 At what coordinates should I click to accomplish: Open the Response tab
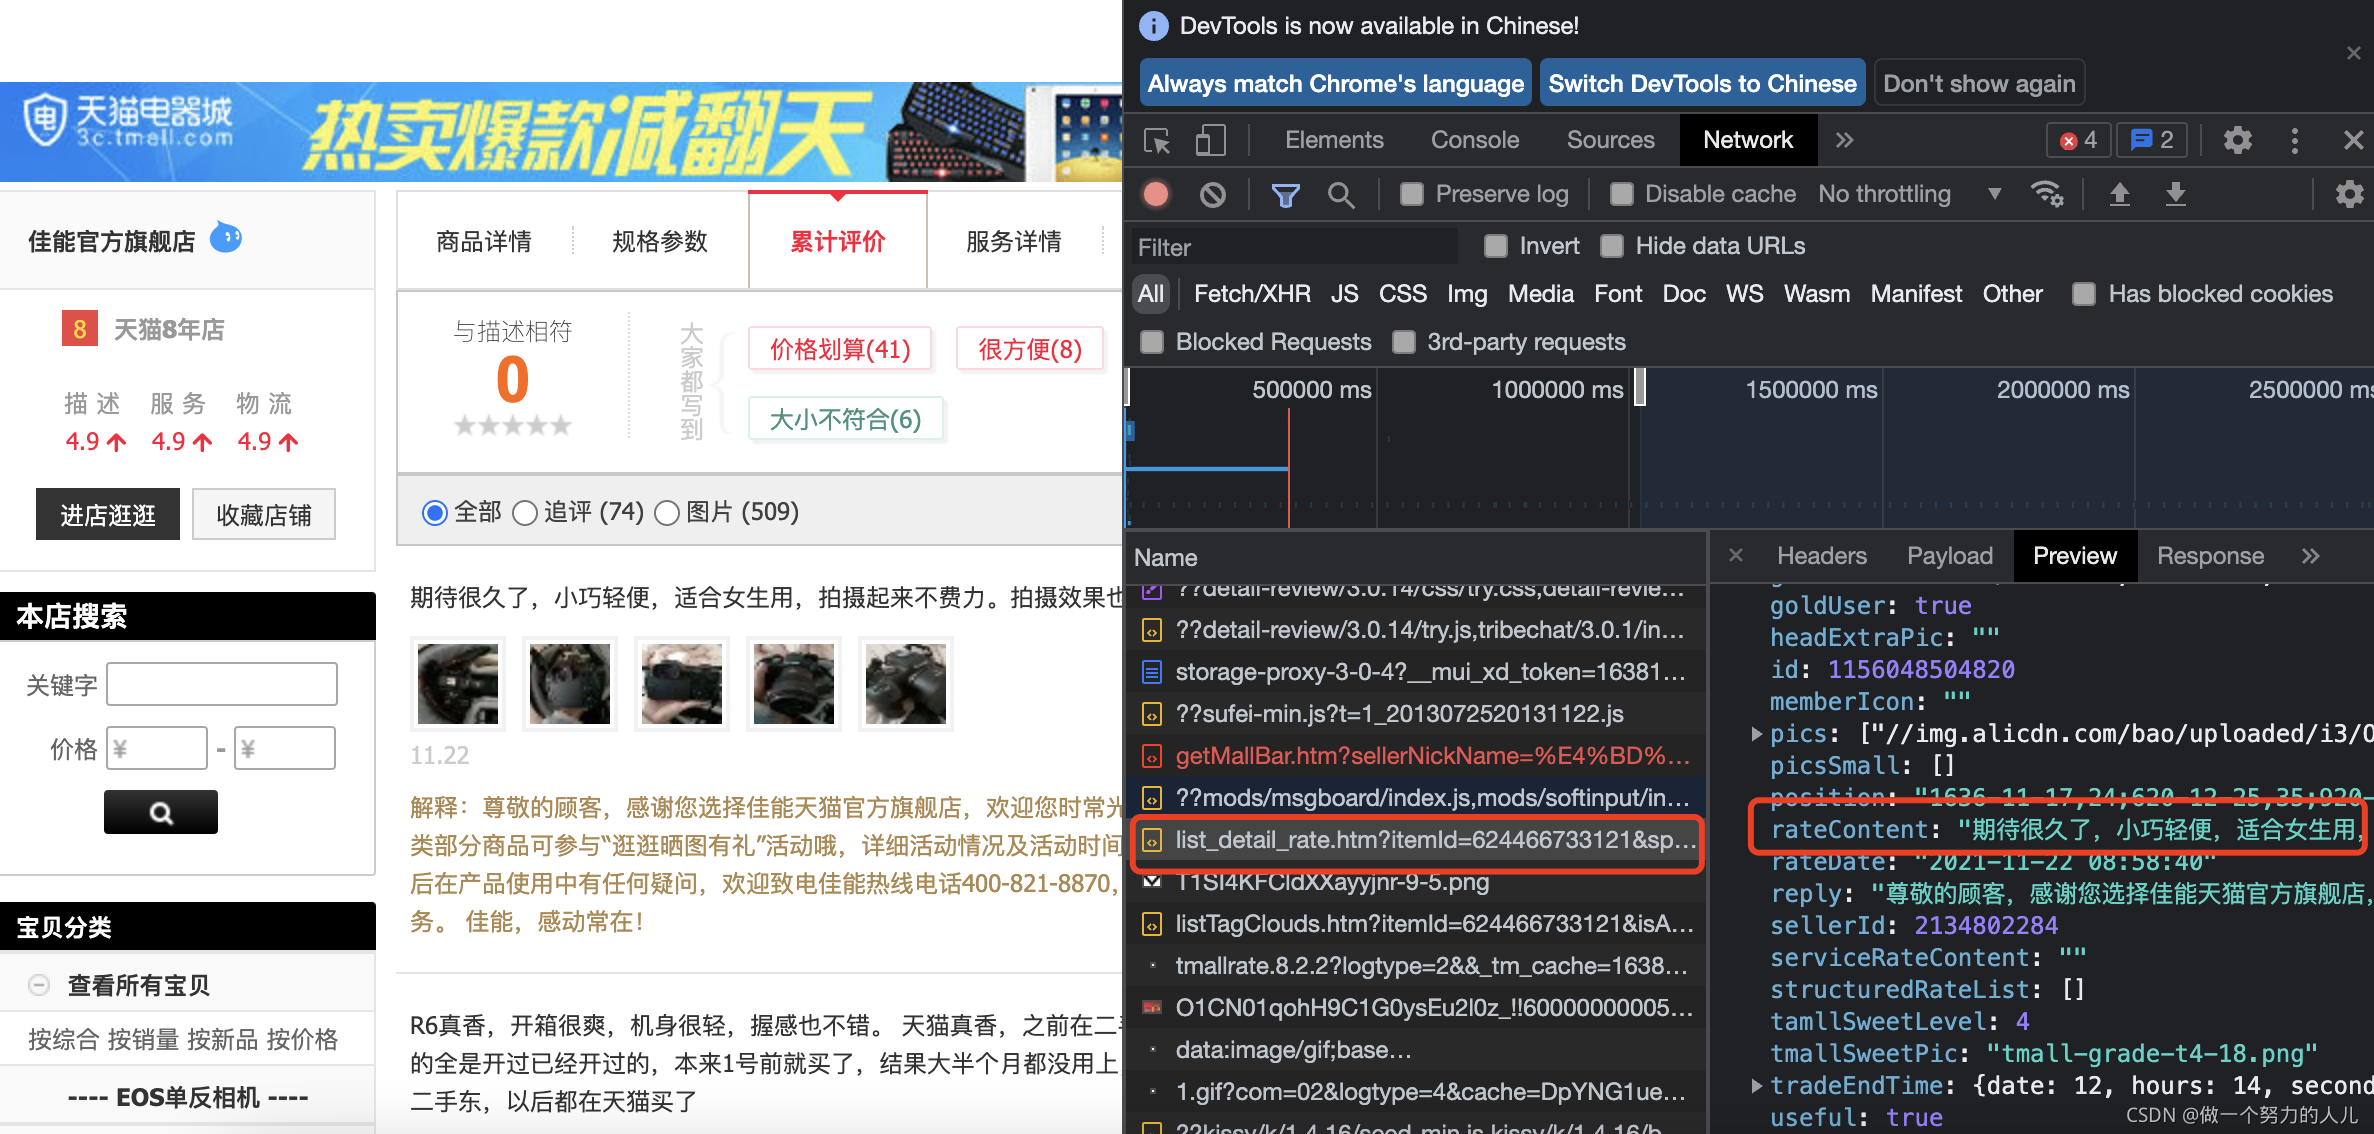(x=2209, y=556)
